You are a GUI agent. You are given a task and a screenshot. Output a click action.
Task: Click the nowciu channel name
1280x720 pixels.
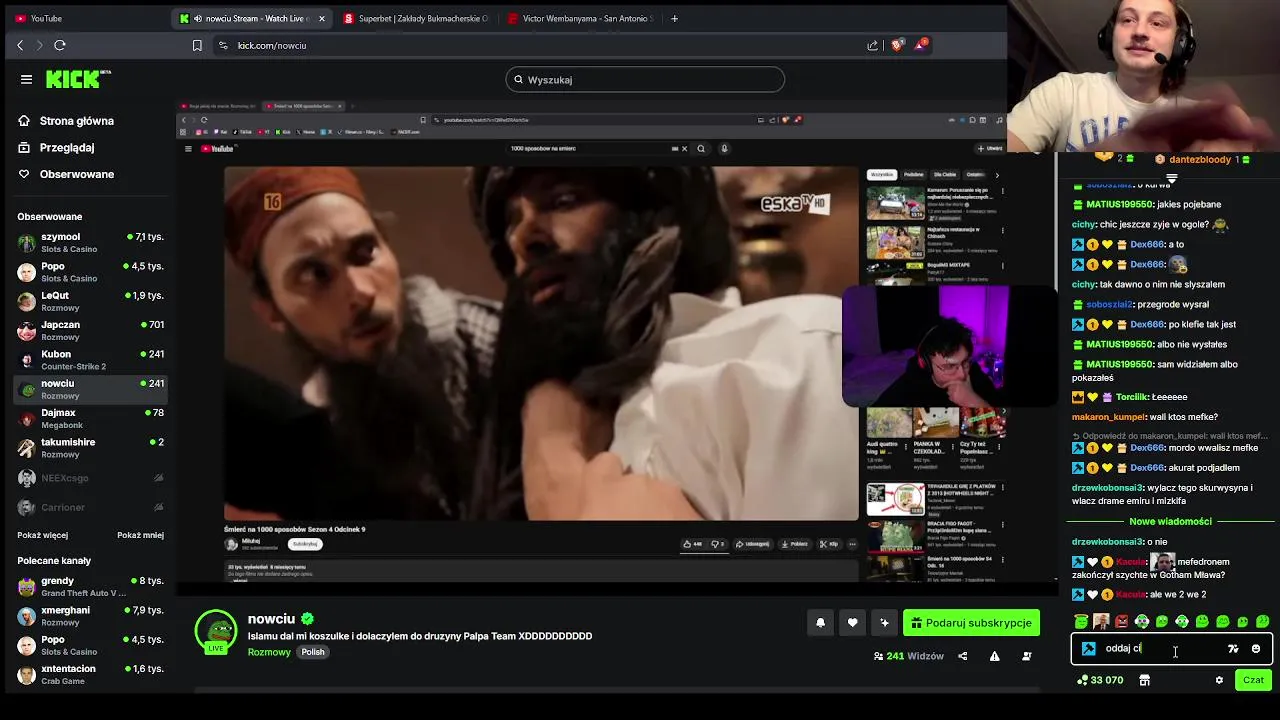pos(271,619)
